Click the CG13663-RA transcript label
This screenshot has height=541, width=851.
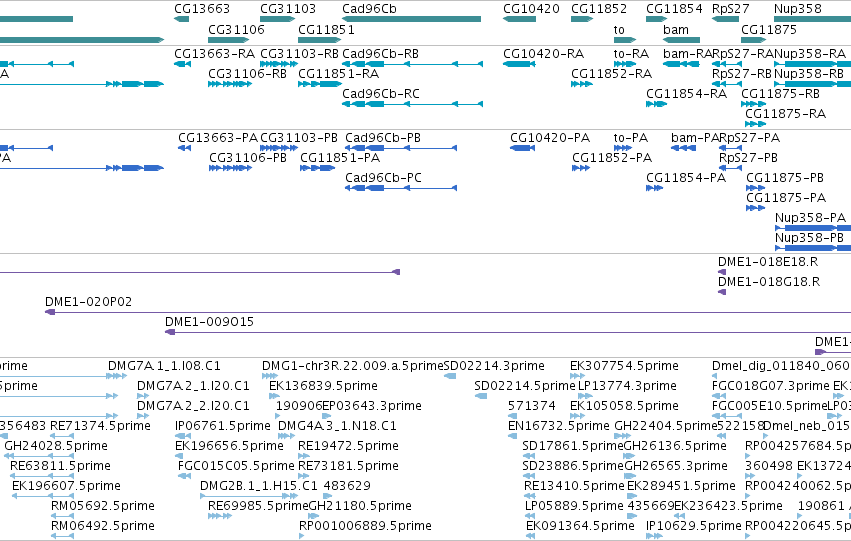pyautogui.click(x=214, y=54)
